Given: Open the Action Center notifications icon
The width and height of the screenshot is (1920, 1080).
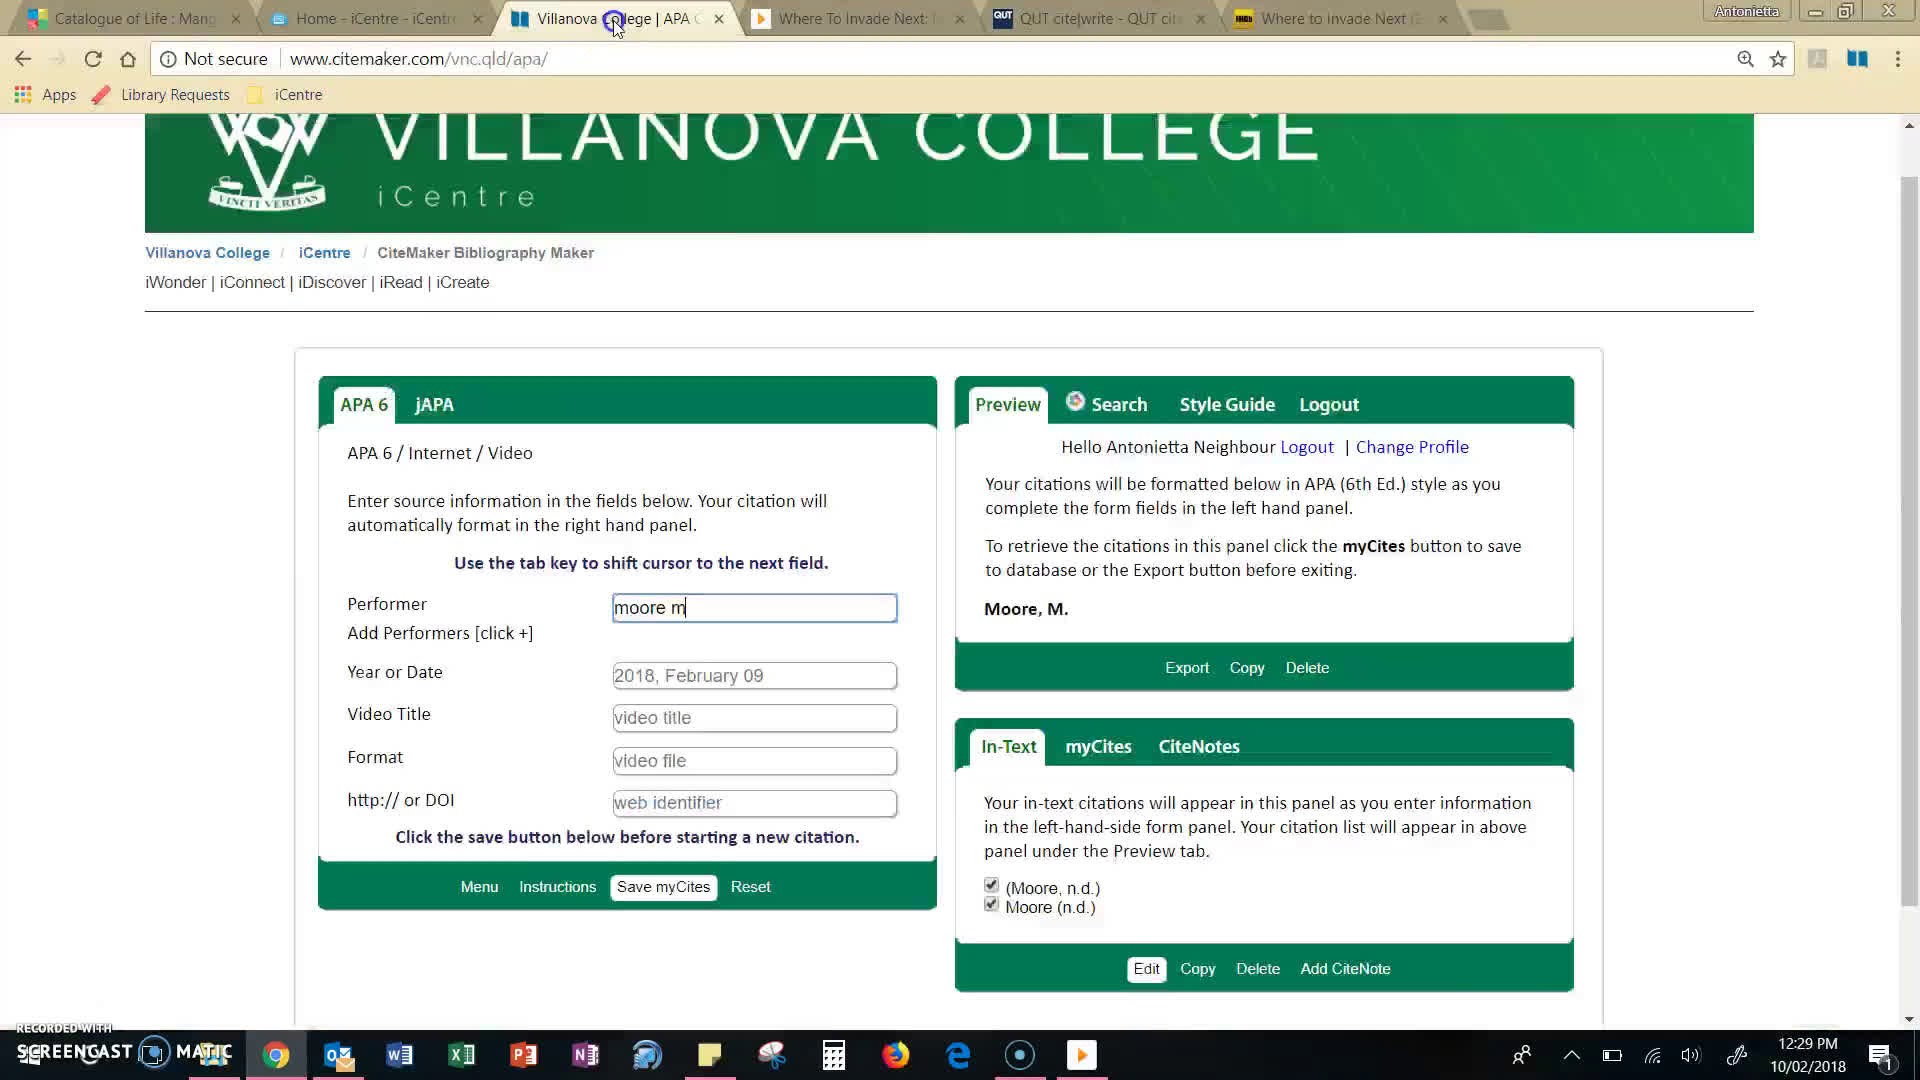Looking at the screenshot, I should pyautogui.click(x=1880, y=1055).
